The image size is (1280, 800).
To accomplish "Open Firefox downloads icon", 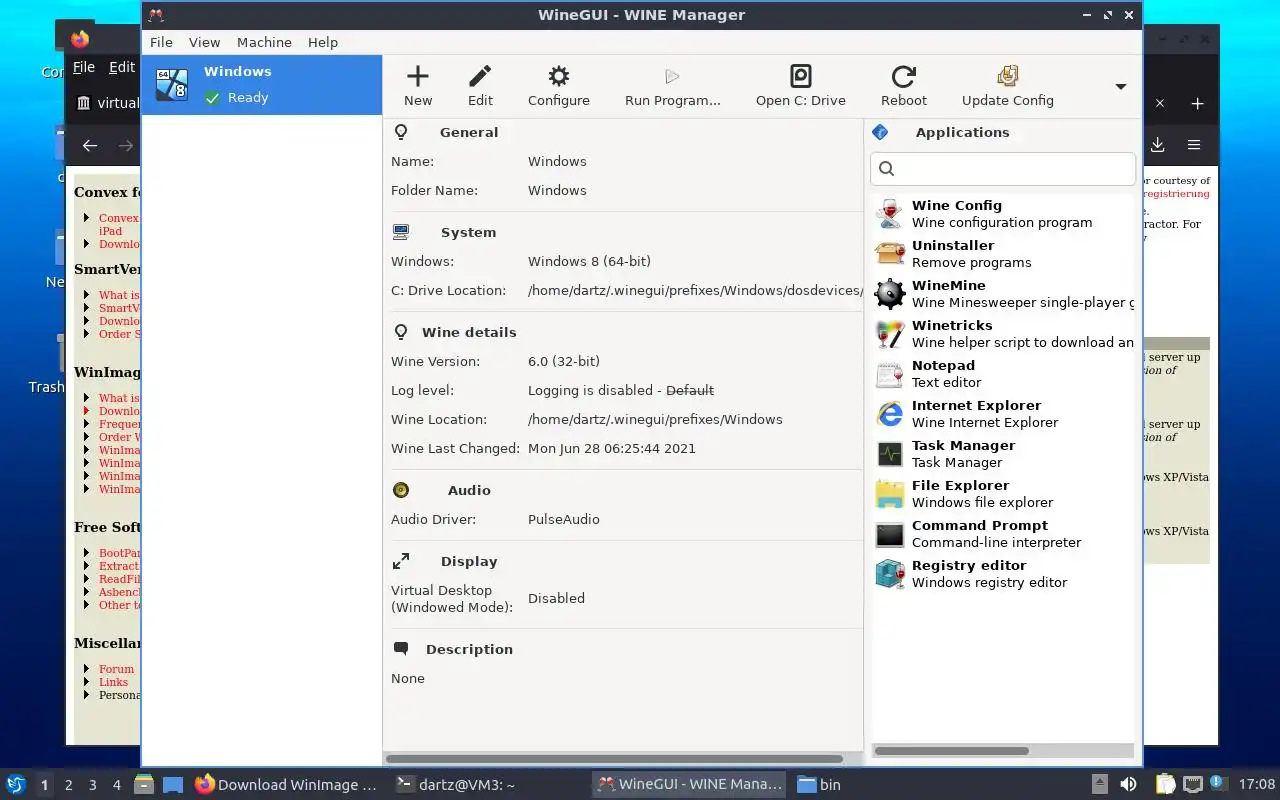I will (x=1157, y=145).
